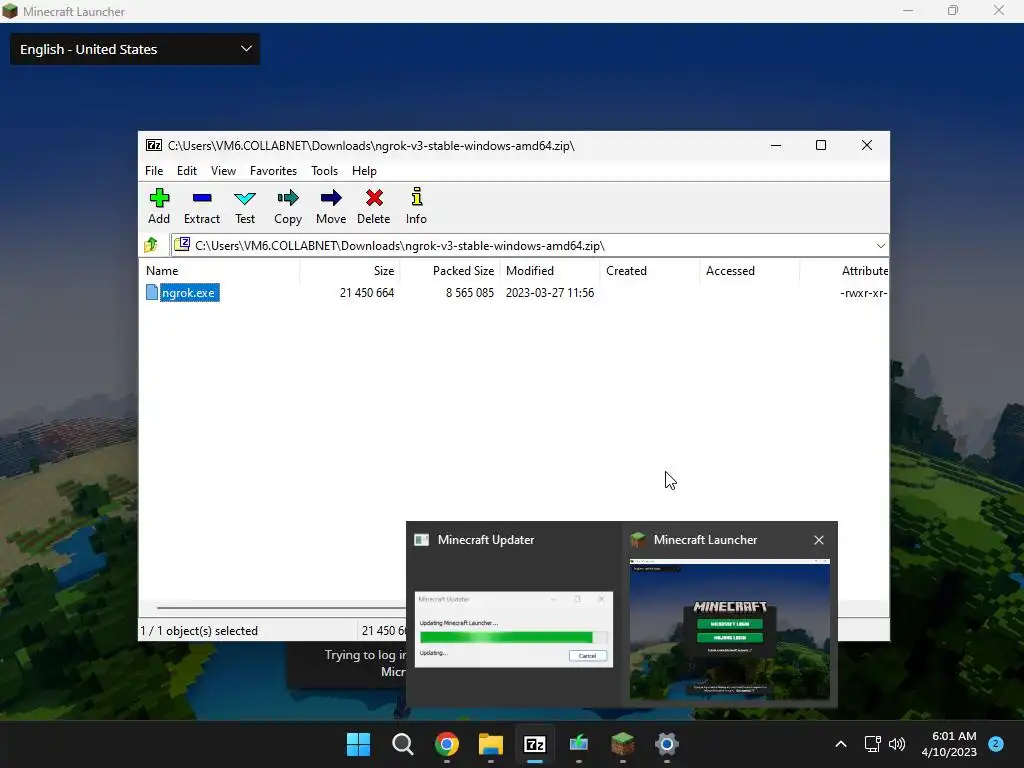Open network status in system tray

[x=872, y=744]
